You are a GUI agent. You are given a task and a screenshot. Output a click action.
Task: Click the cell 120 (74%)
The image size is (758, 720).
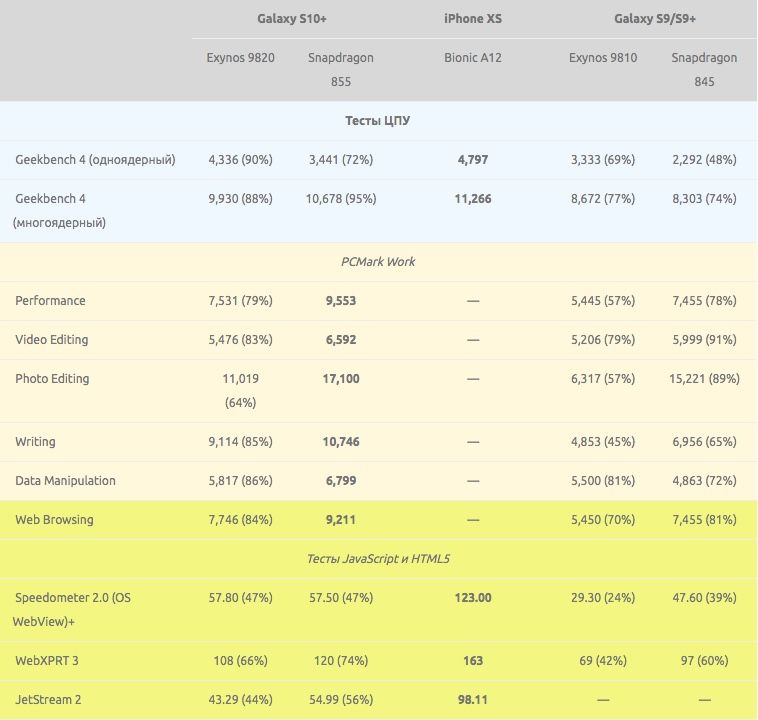[341, 661]
